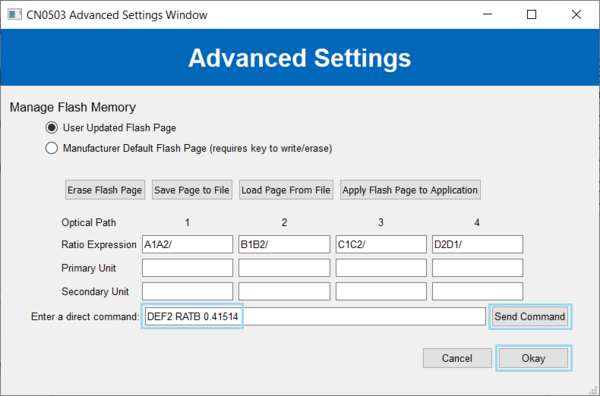
Task: Confirm settings with the Okay button
Action: click(x=533, y=358)
